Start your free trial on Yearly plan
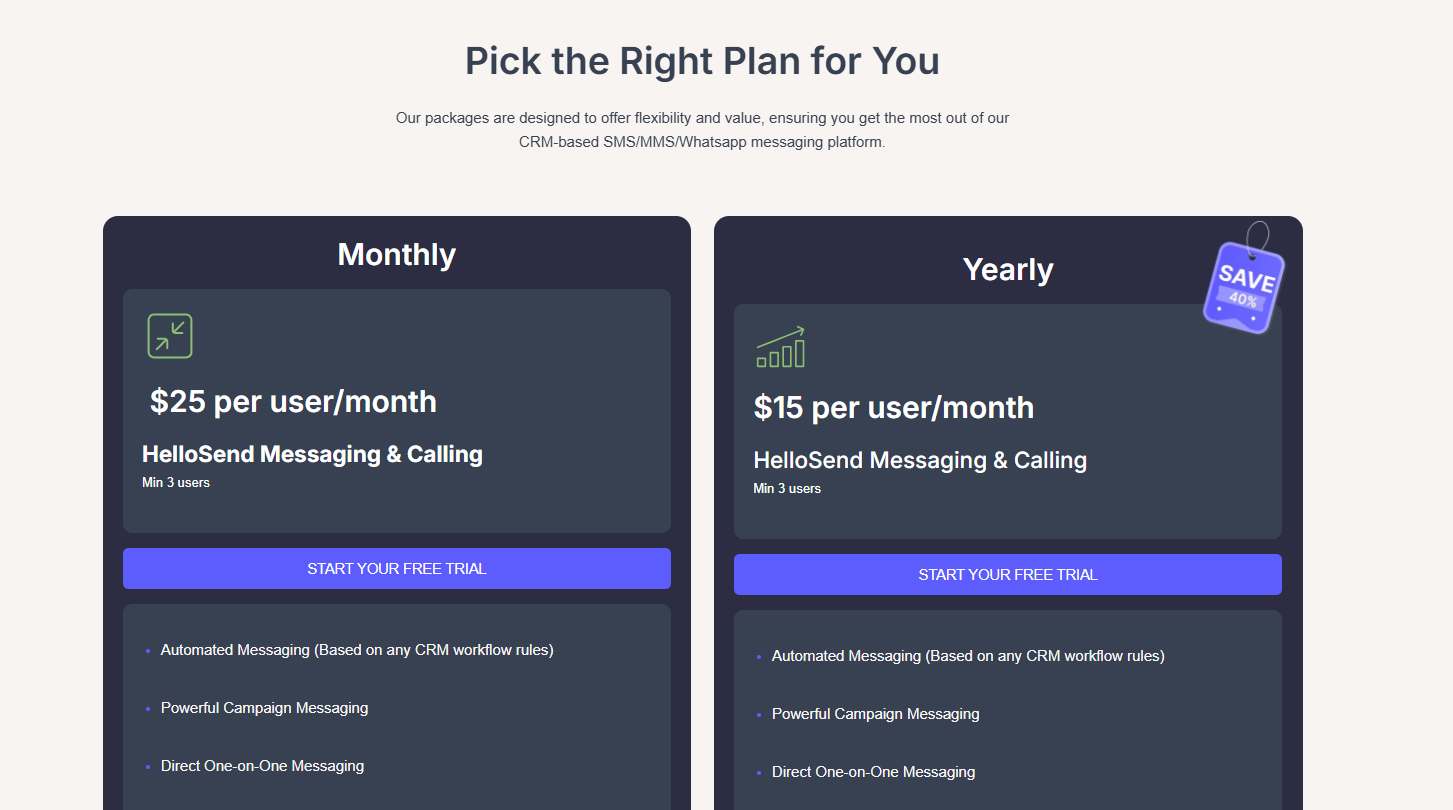The image size is (1453, 810). pyautogui.click(x=1007, y=574)
